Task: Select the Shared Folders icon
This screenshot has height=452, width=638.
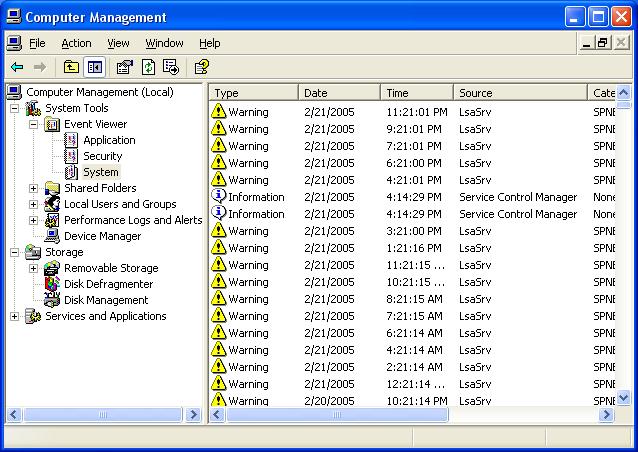Action: click(52, 188)
